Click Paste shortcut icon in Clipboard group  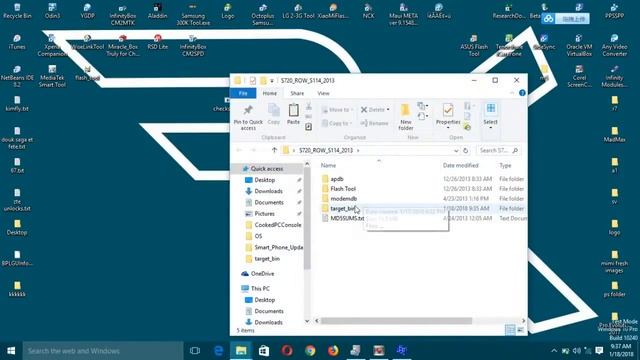tap(309, 127)
